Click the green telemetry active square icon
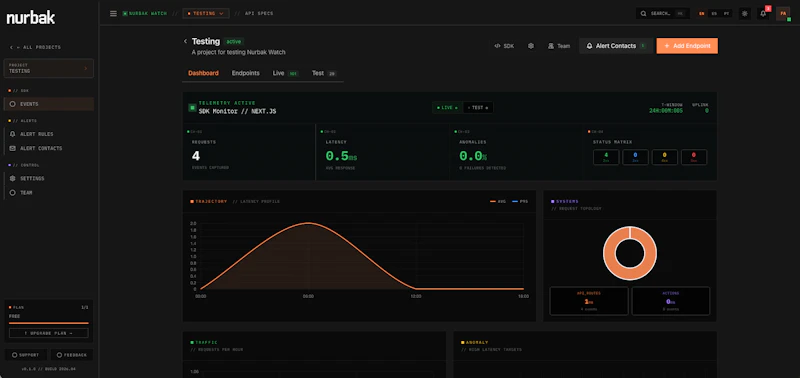This screenshot has height=378, width=800. click(192, 108)
